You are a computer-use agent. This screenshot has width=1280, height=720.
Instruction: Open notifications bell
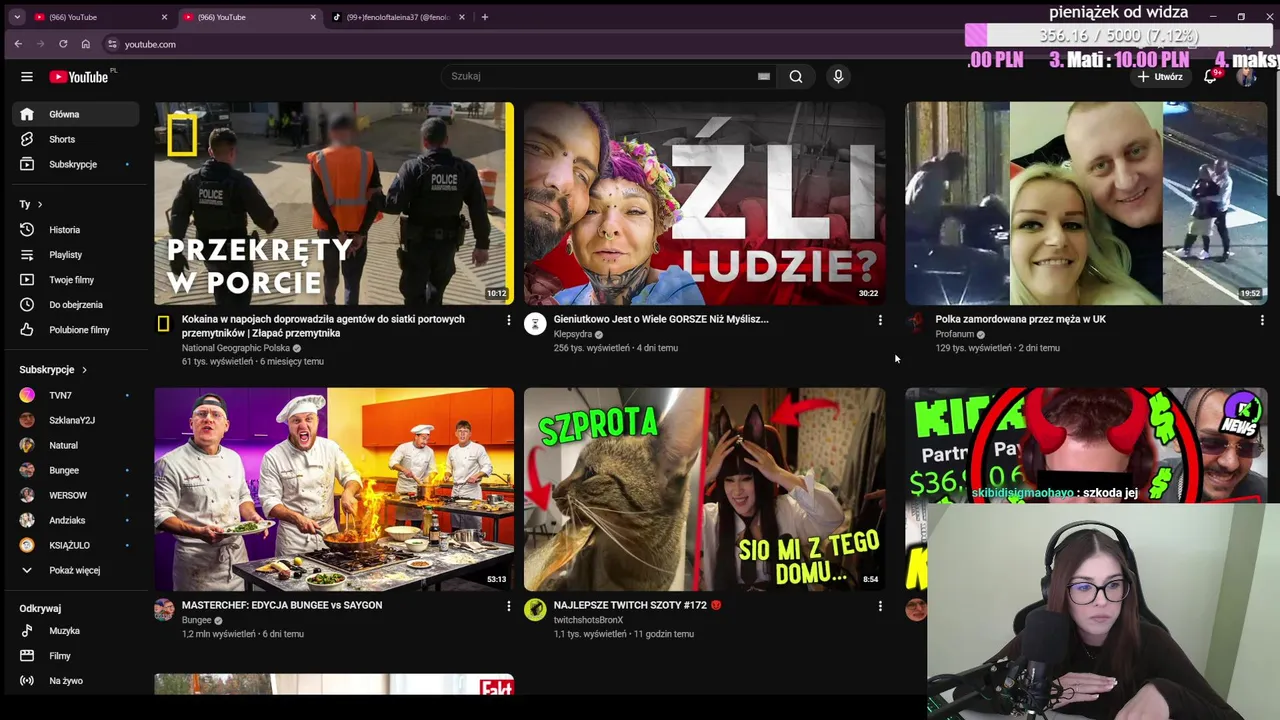coord(1210,77)
